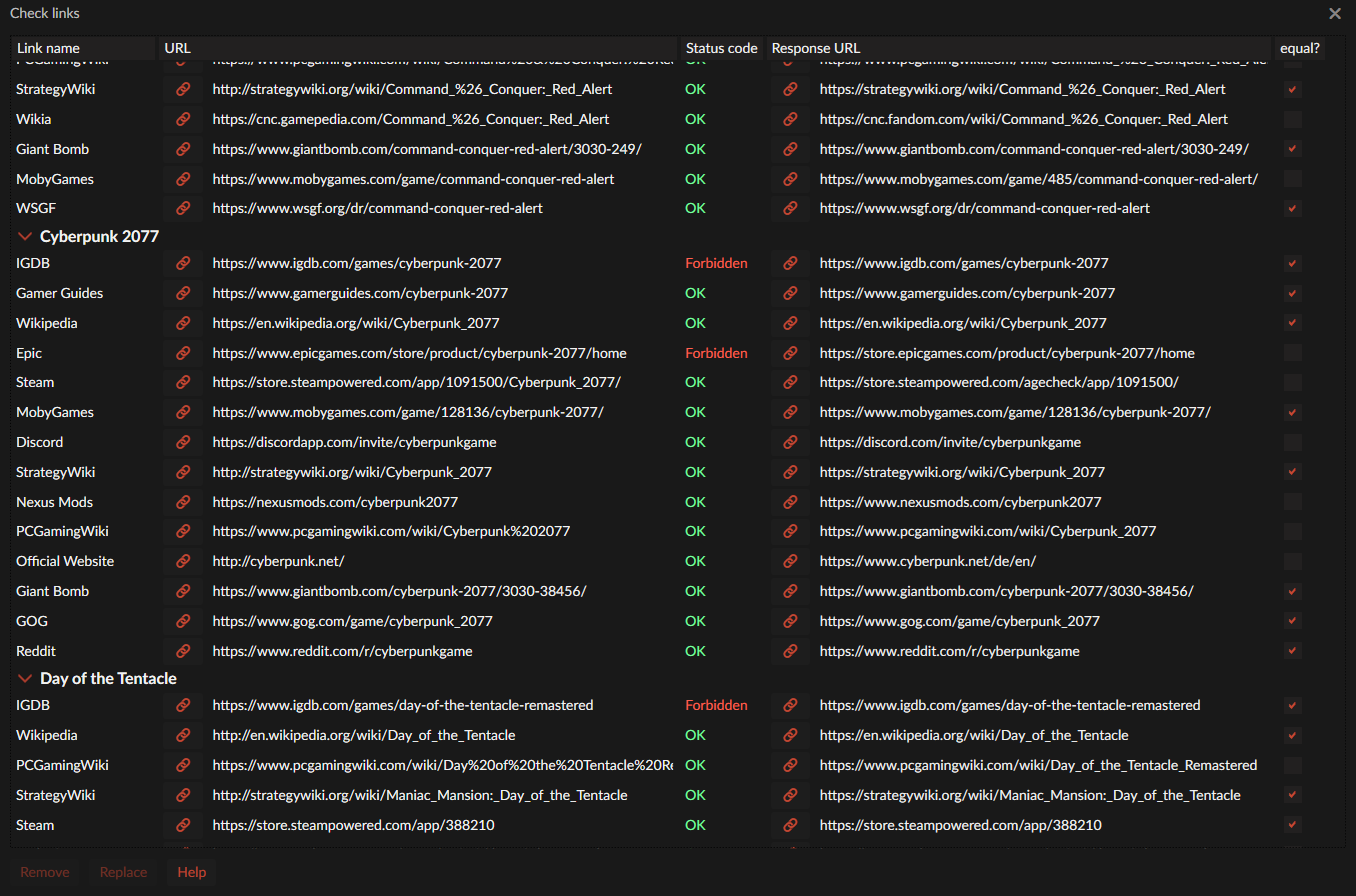The width and height of the screenshot is (1356, 896).
Task: Click the Reddit row URL link icon
Action: click(x=183, y=651)
